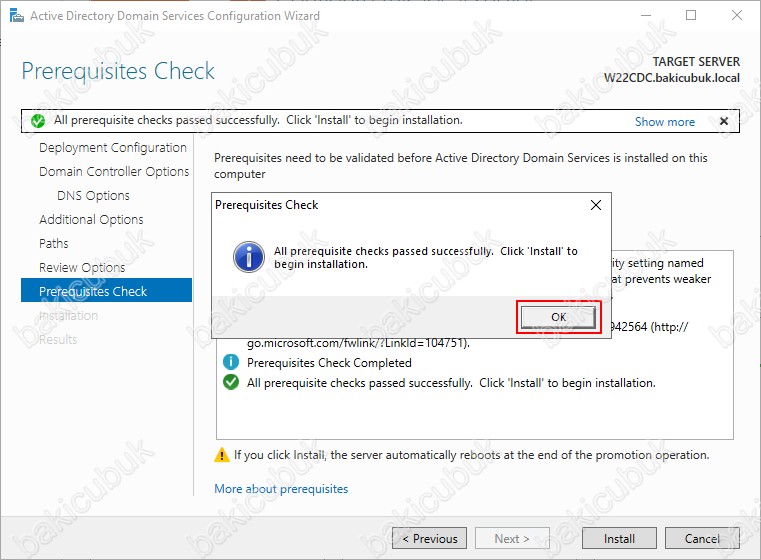Go back with Previous button

(x=430, y=538)
